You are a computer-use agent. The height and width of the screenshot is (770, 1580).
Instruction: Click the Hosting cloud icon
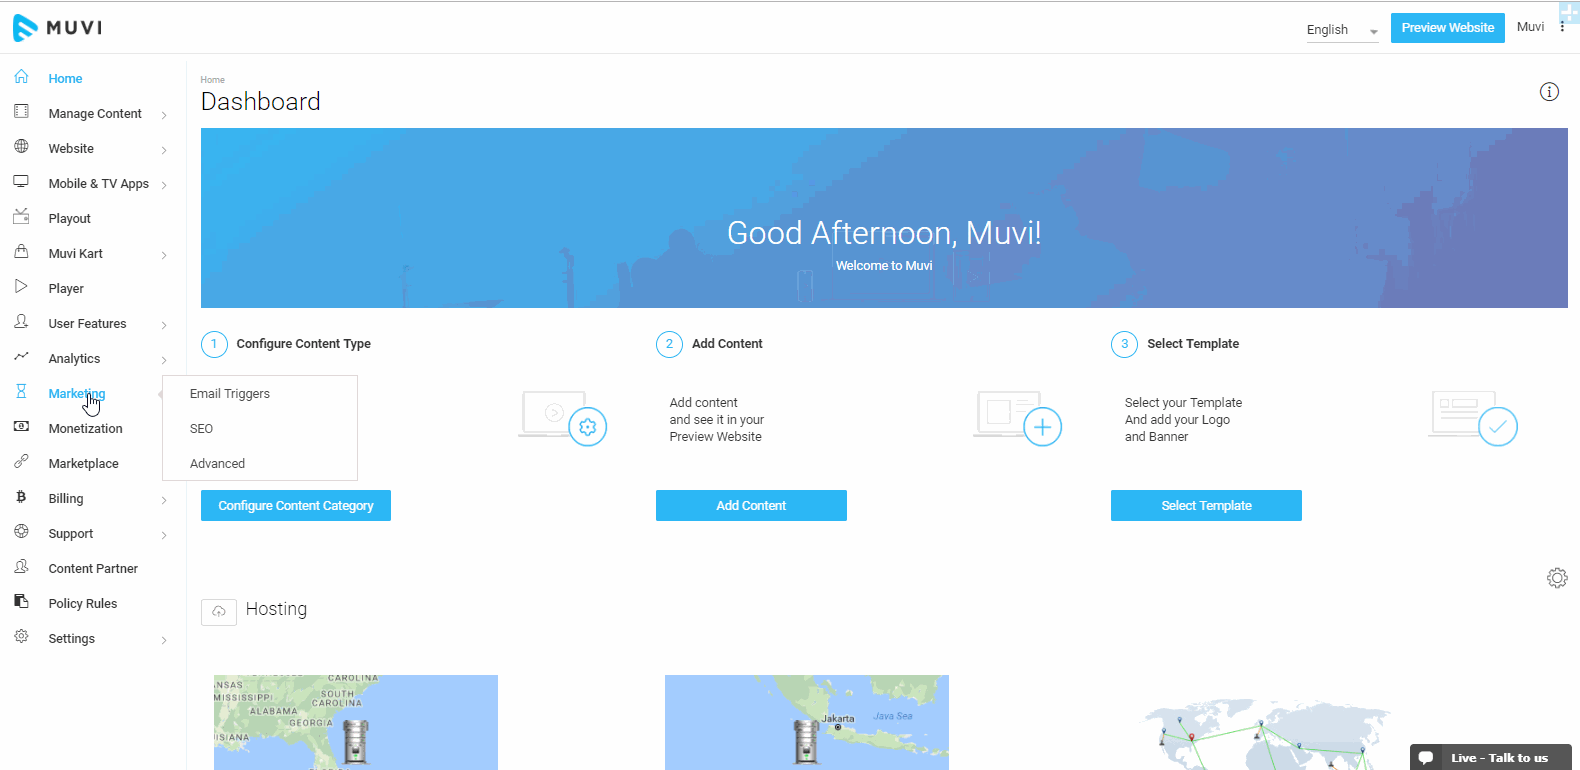point(219,611)
